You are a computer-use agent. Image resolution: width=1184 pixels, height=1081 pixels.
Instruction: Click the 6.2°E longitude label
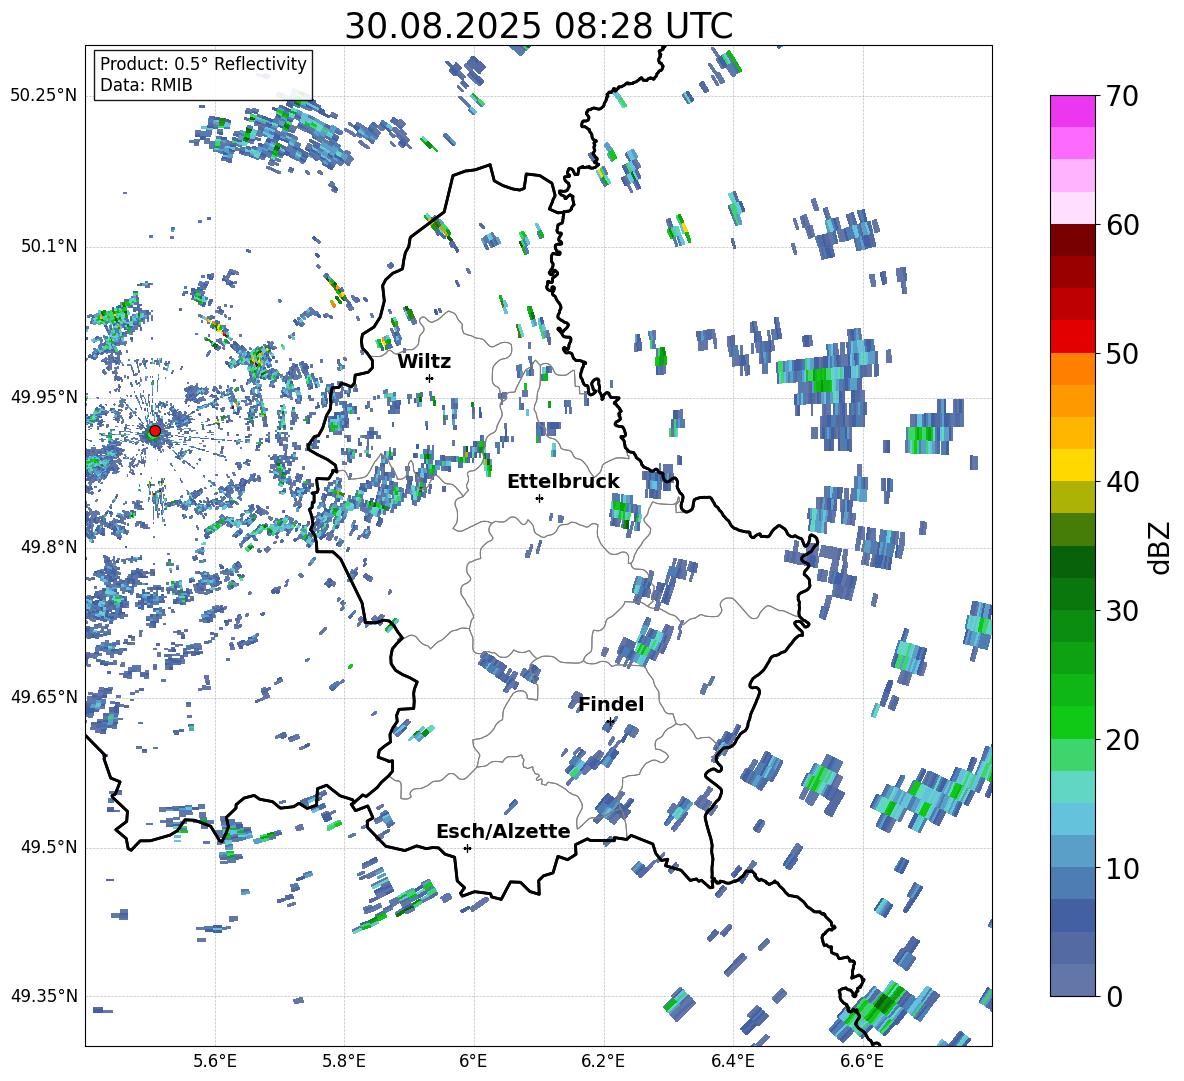pyautogui.click(x=603, y=1061)
